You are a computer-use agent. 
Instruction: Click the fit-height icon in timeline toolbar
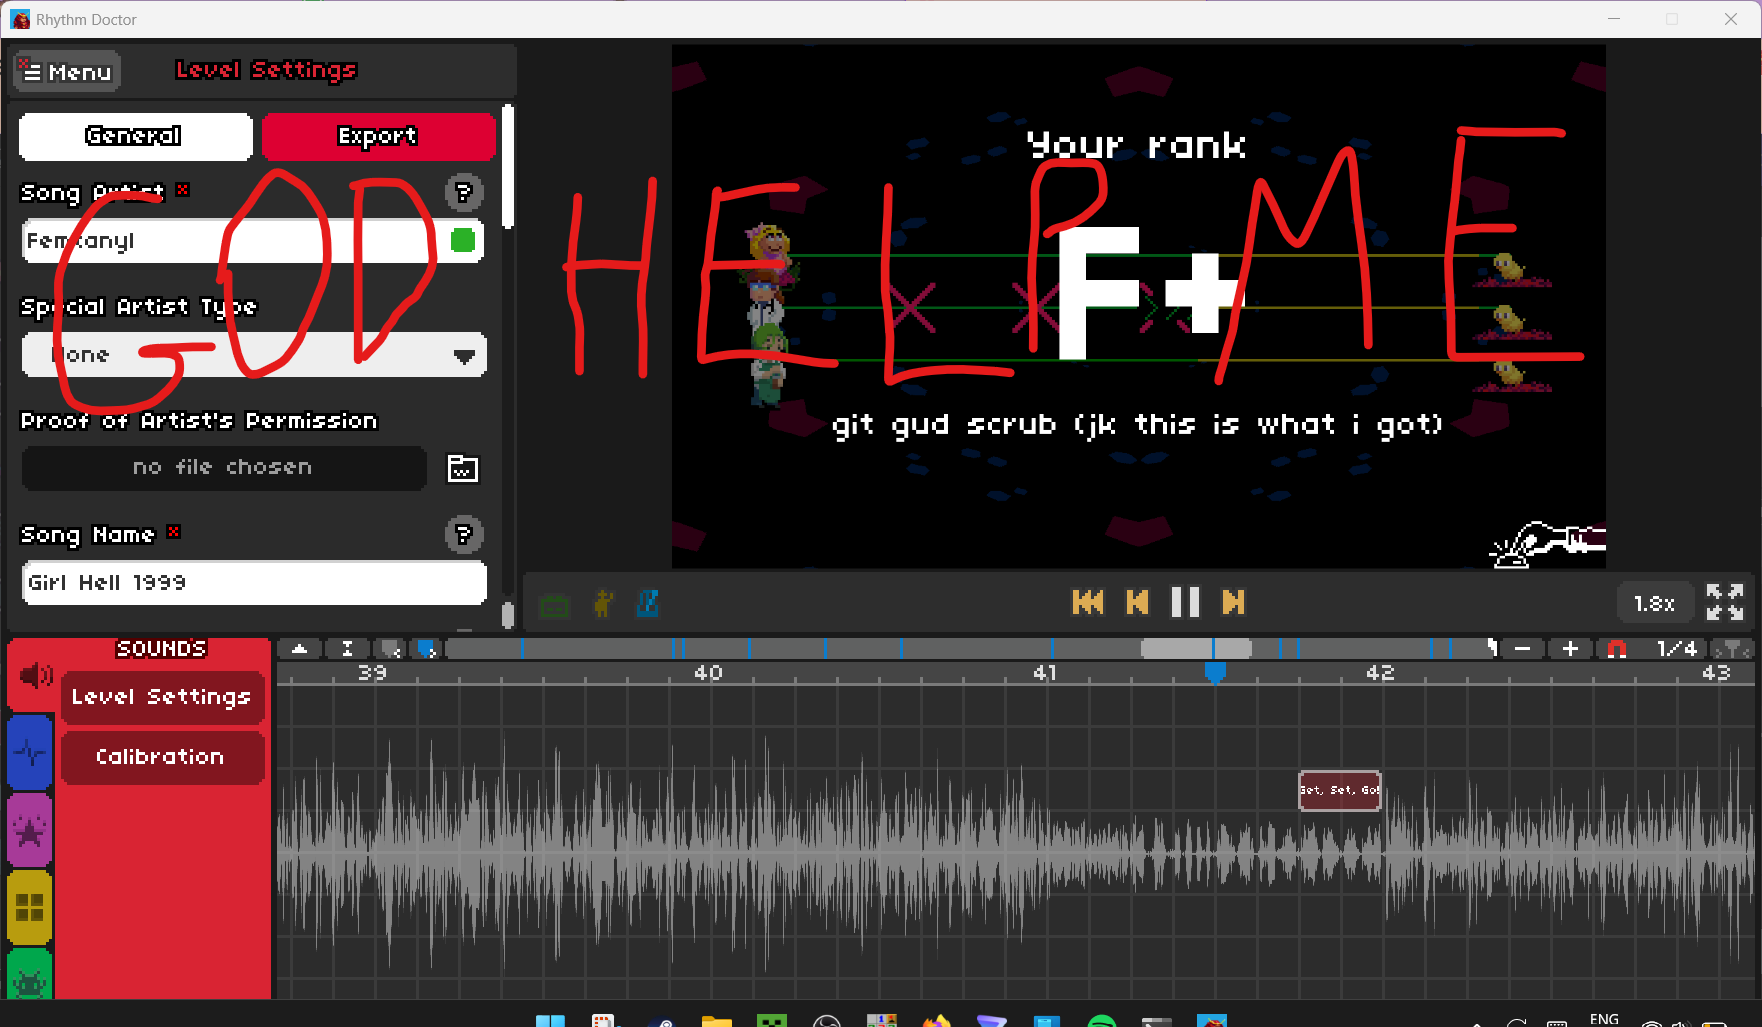tap(347, 649)
